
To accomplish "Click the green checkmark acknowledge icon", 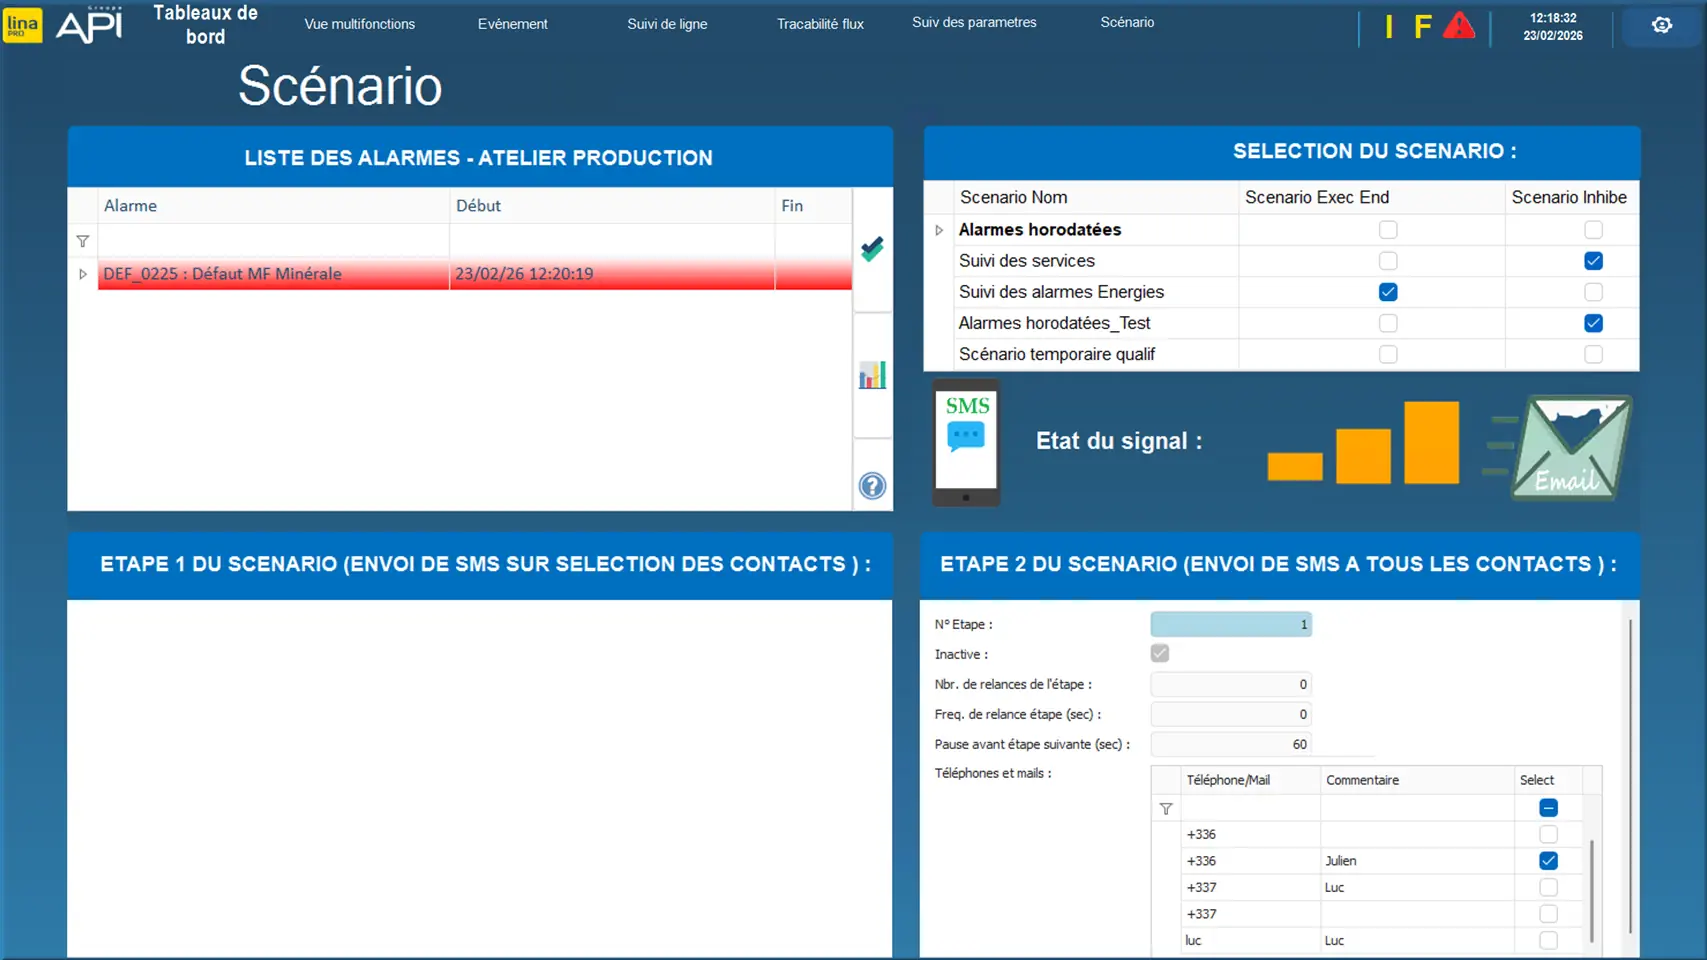I will pyautogui.click(x=872, y=249).
